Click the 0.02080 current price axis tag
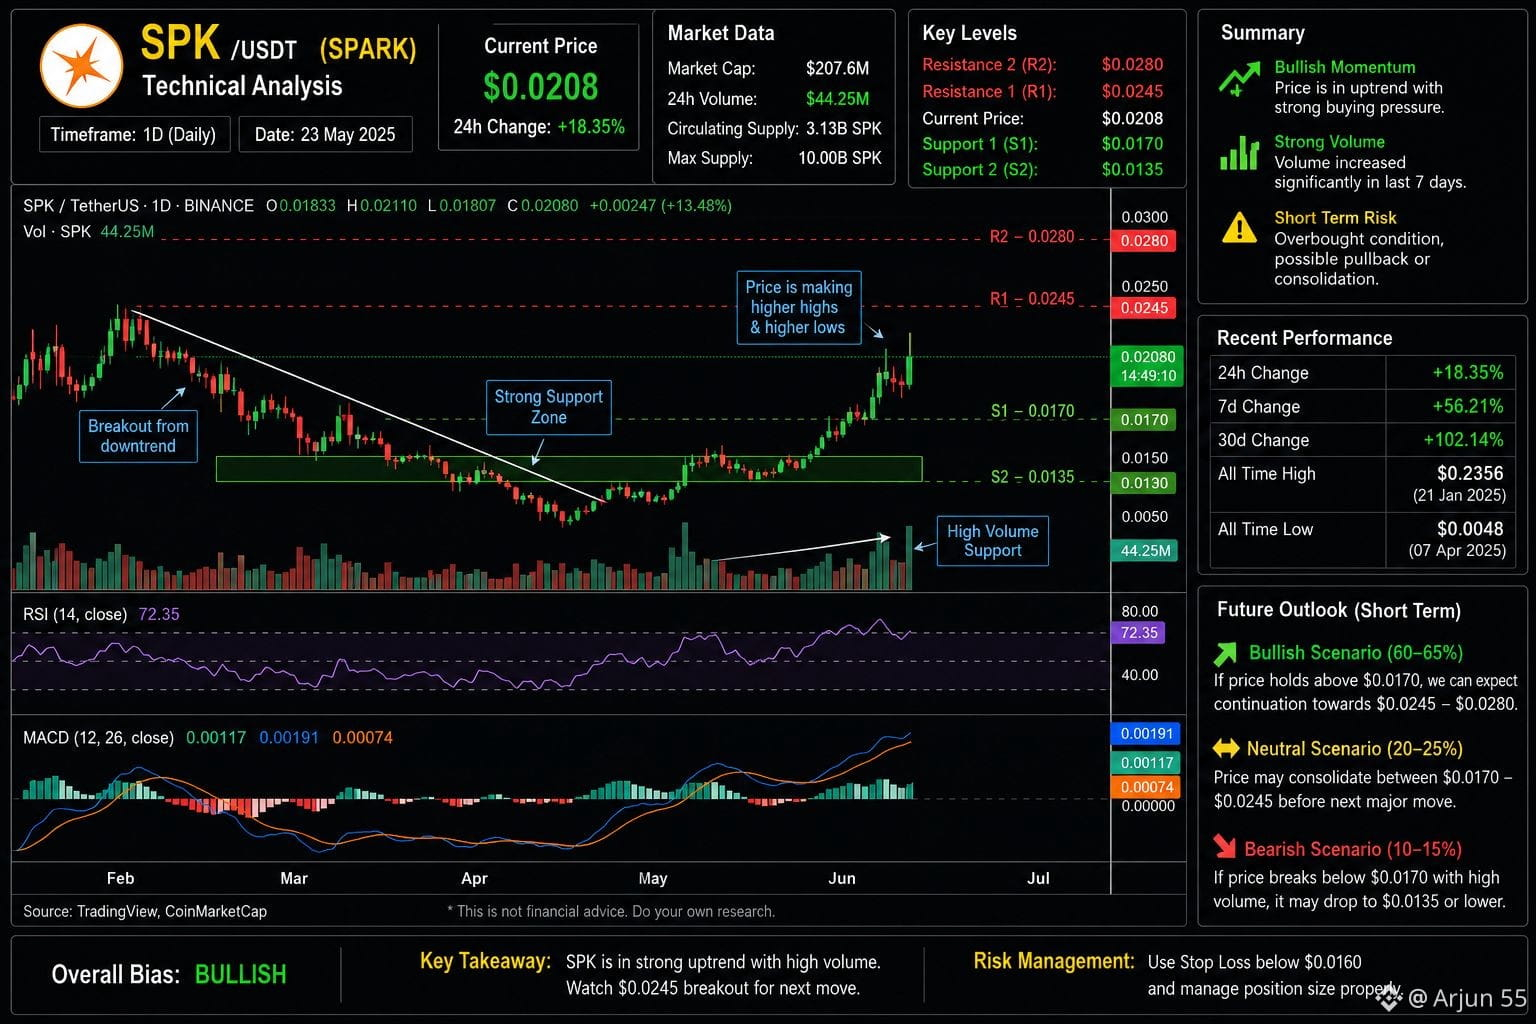 click(1147, 366)
